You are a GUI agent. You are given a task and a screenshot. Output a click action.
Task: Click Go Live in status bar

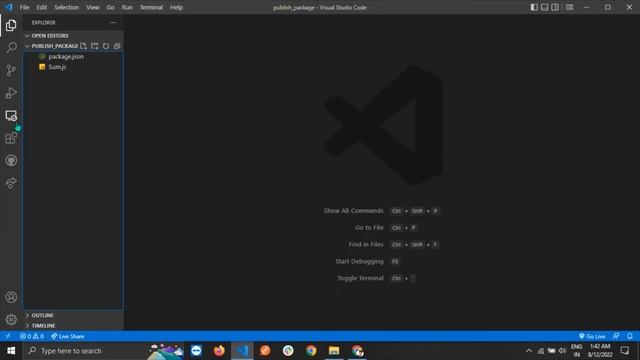pos(592,336)
